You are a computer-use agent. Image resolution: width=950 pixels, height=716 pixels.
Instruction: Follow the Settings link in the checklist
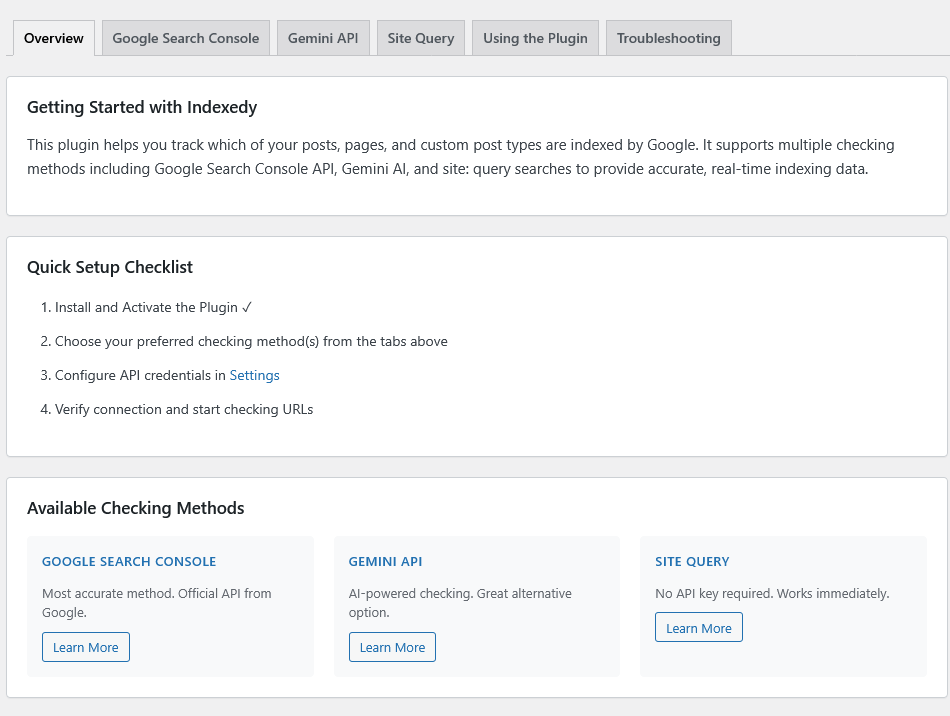click(x=254, y=375)
